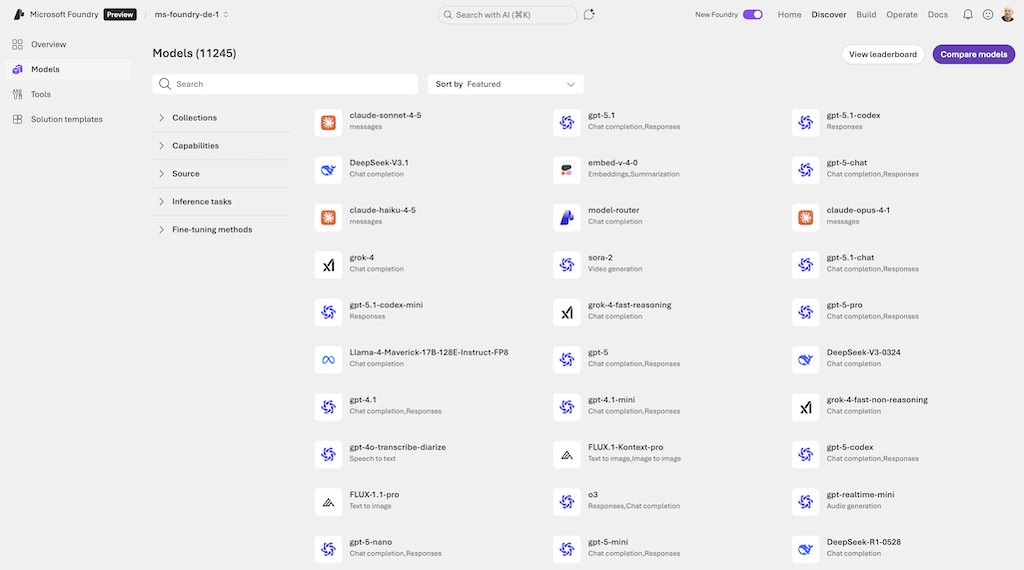The width and height of the screenshot is (1024, 570).
Task: Open the DeepSeek-V3.1 whale icon
Action: click(328, 170)
